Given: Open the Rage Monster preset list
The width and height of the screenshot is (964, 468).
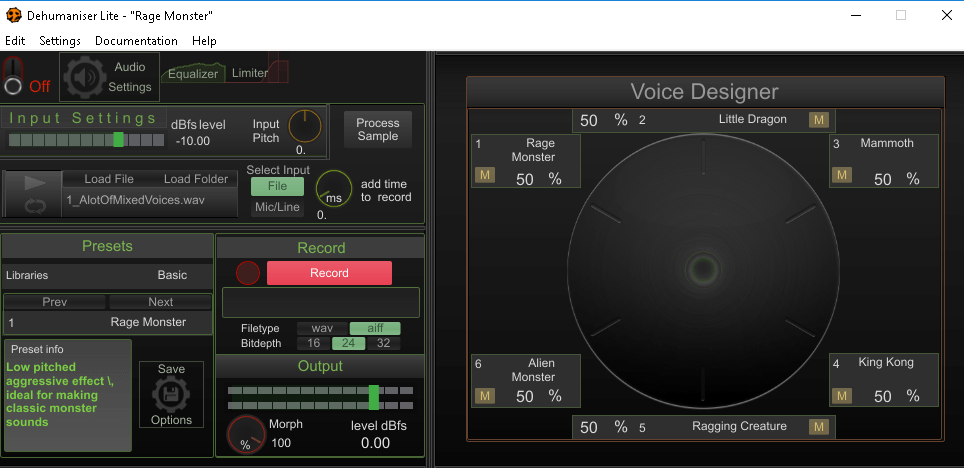Looking at the screenshot, I should click(x=108, y=322).
